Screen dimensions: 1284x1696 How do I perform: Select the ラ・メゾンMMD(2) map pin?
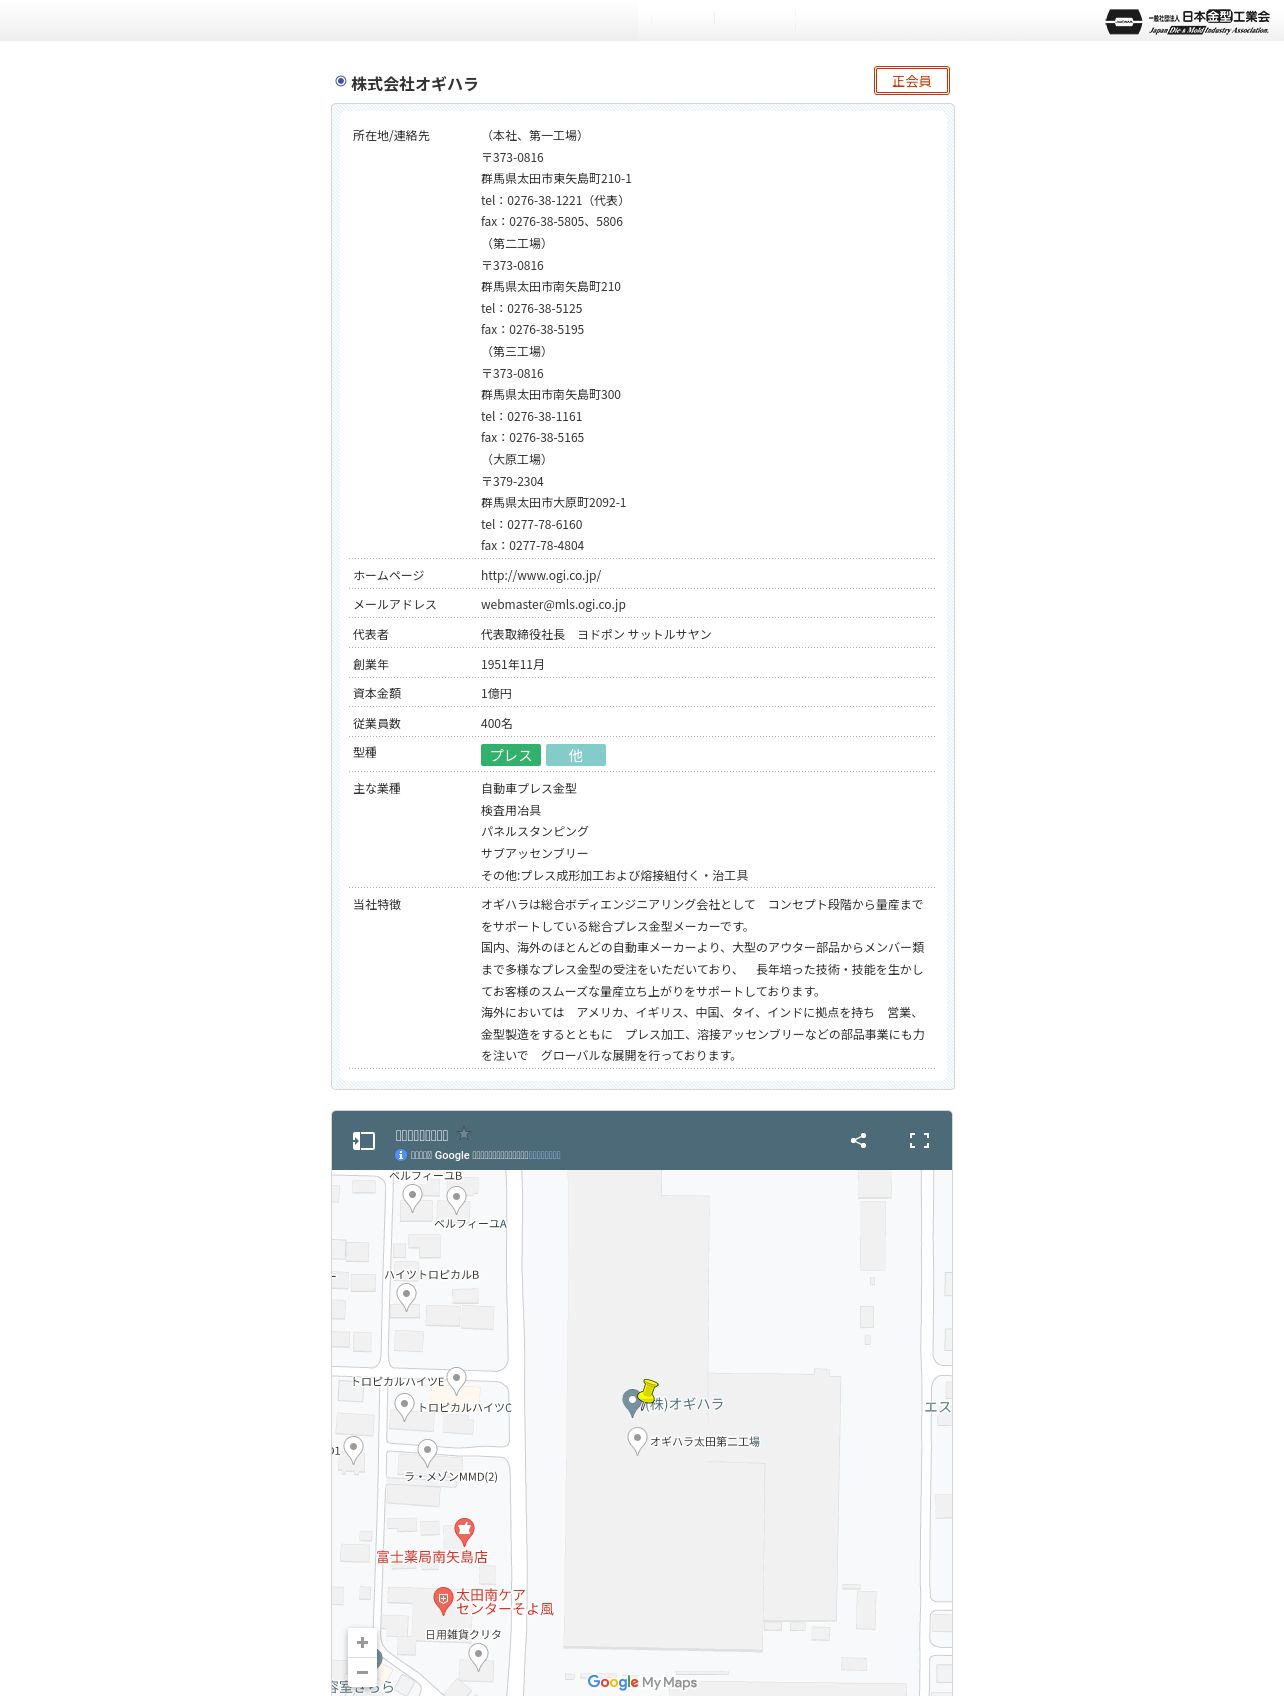click(x=427, y=1452)
